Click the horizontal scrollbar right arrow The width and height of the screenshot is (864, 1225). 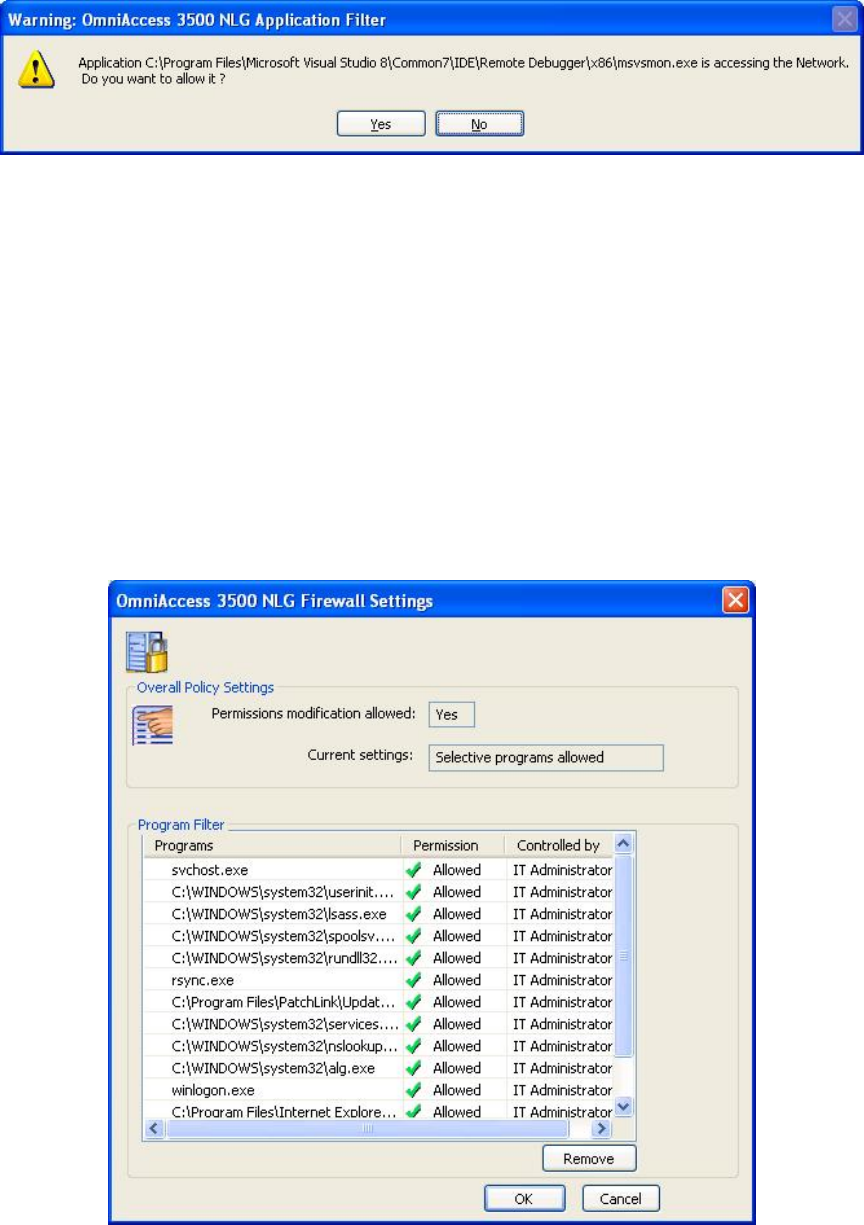point(602,1128)
